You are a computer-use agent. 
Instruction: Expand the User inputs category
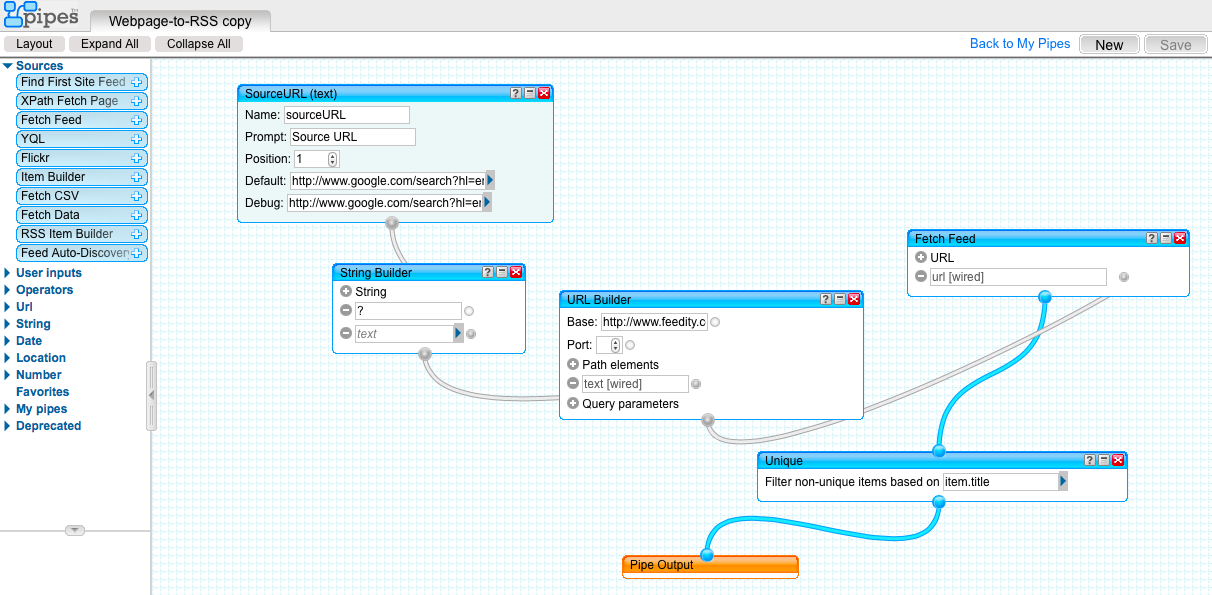[8, 273]
